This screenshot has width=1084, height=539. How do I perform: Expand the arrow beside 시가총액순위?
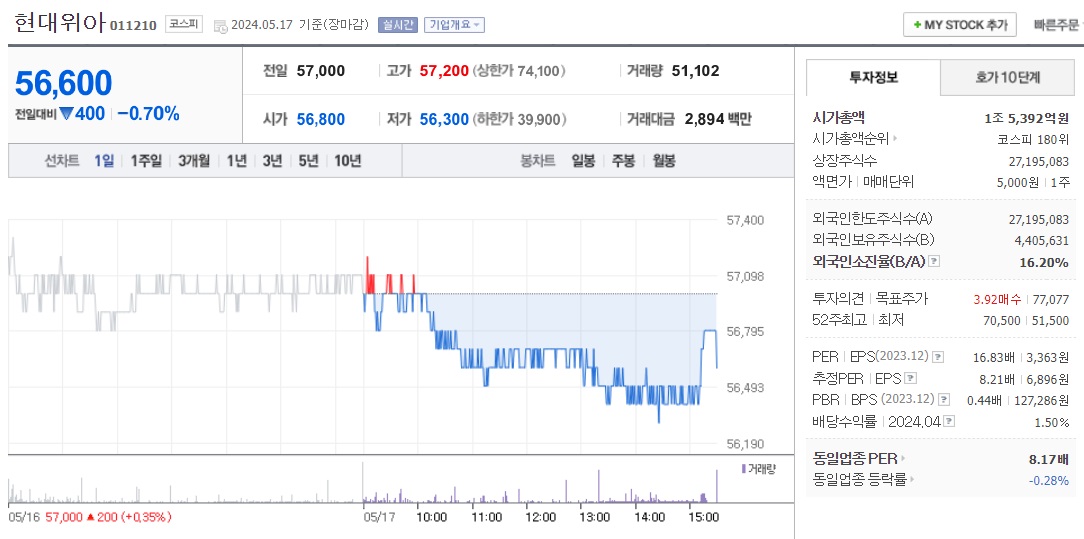[x=896, y=139]
